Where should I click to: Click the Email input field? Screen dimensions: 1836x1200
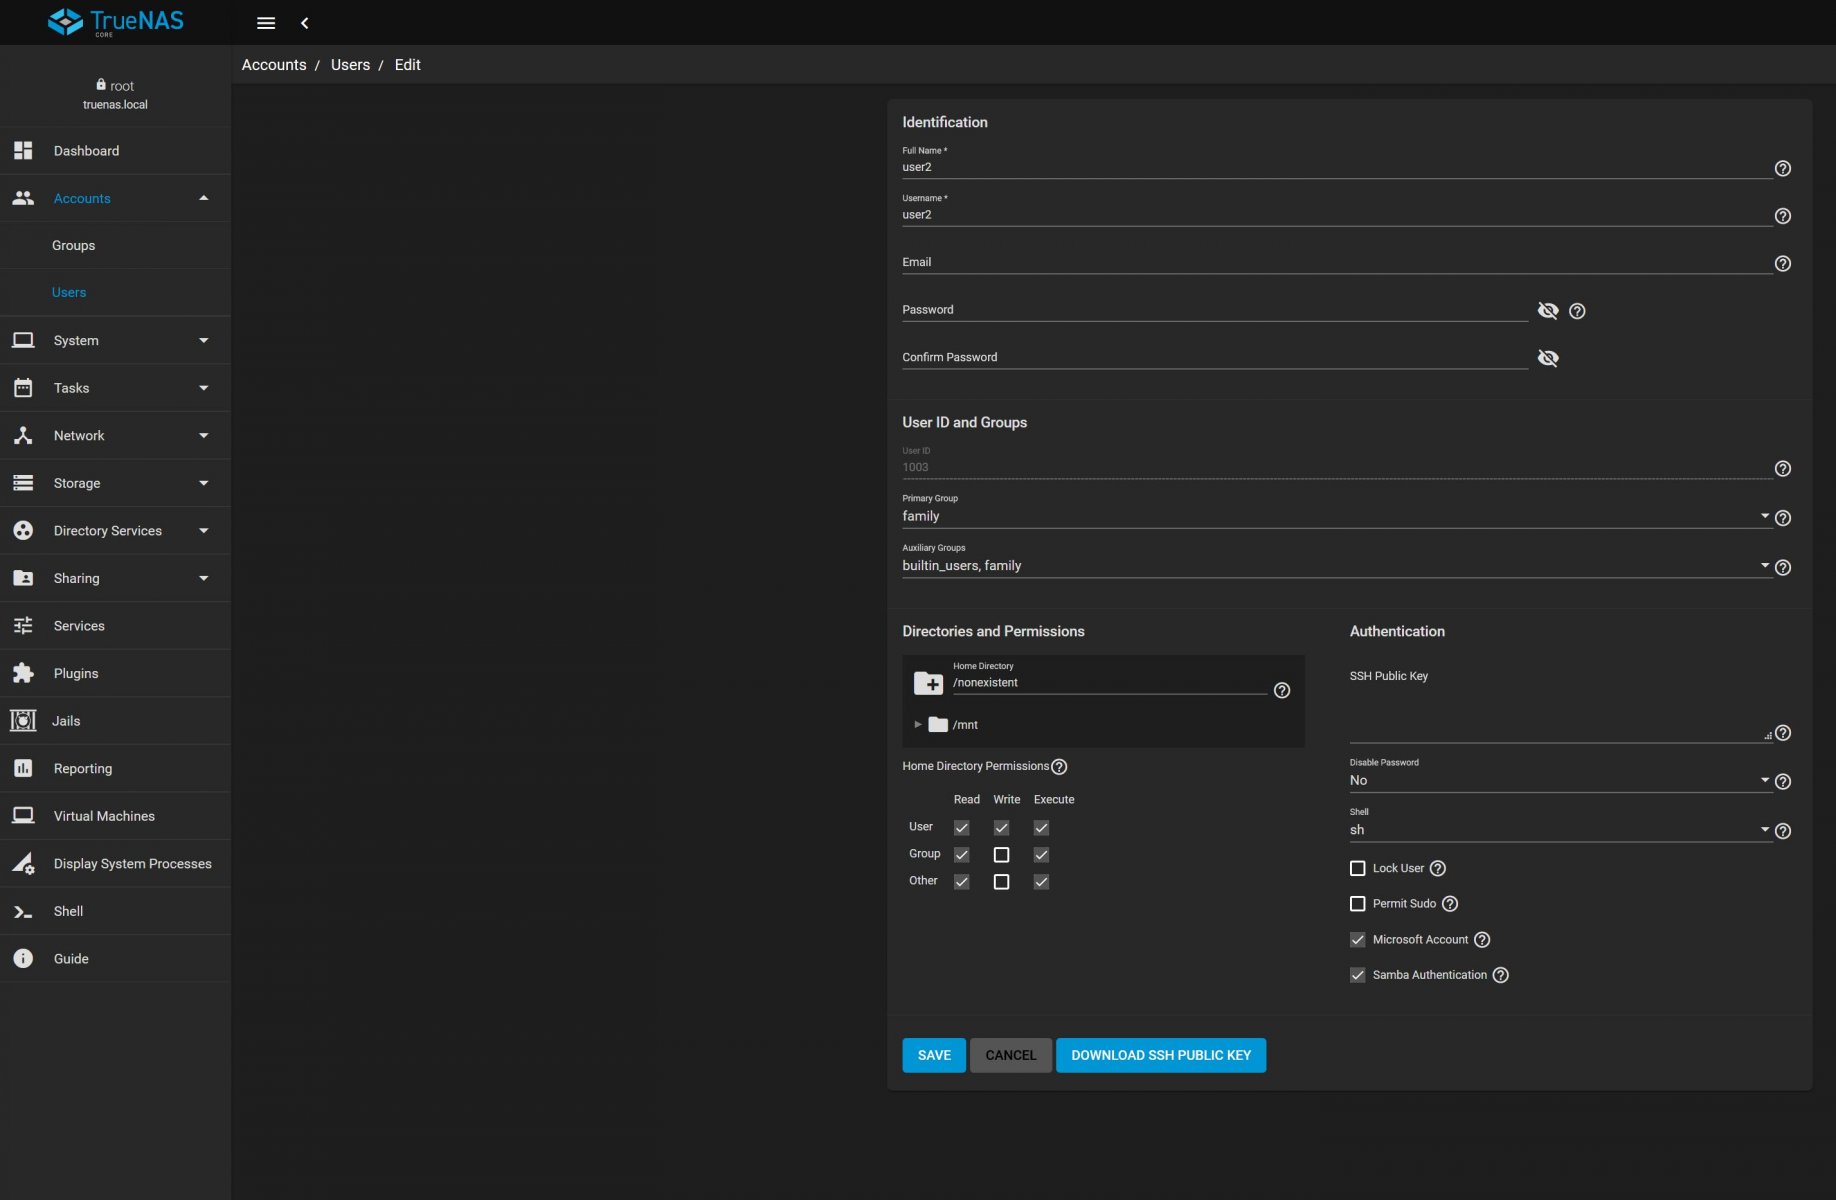[x=1336, y=262]
